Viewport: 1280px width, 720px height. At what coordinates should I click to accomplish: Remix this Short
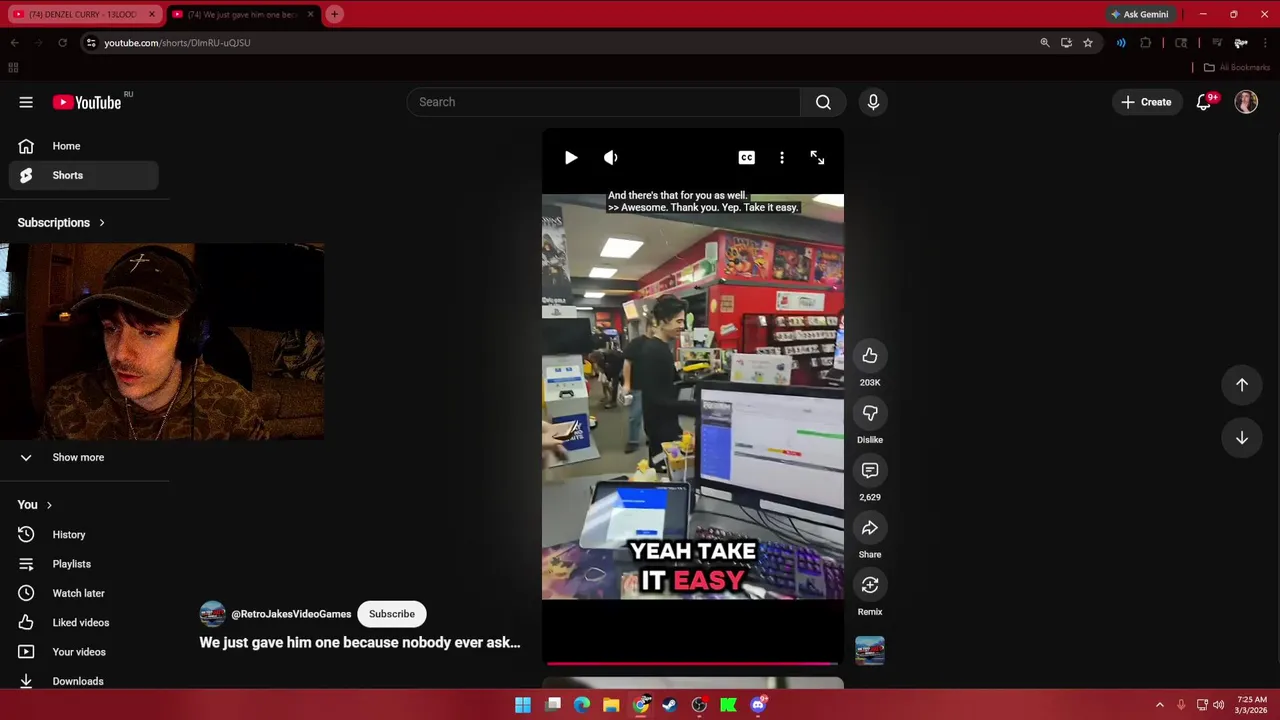870,585
